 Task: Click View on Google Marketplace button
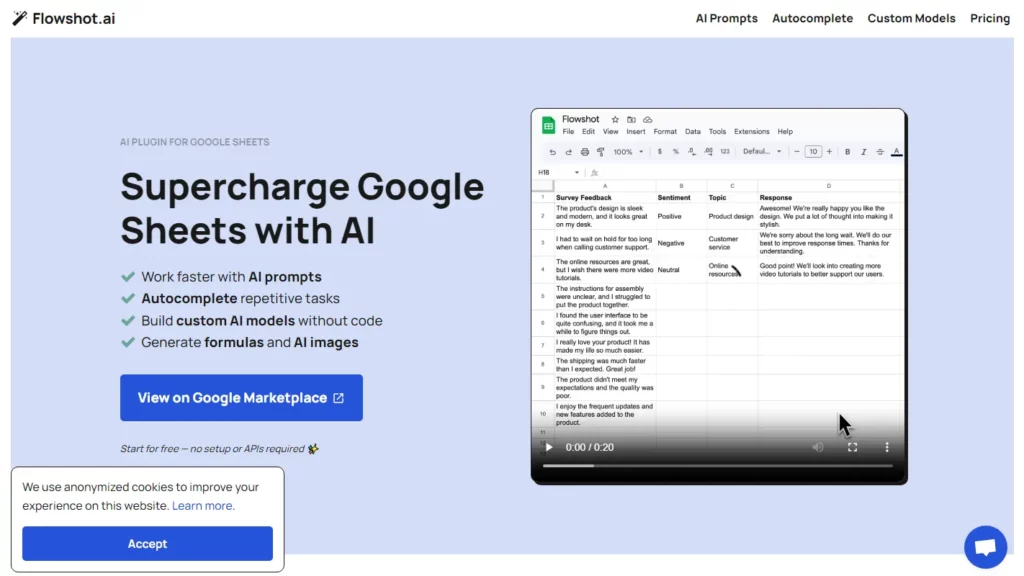(241, 398)
